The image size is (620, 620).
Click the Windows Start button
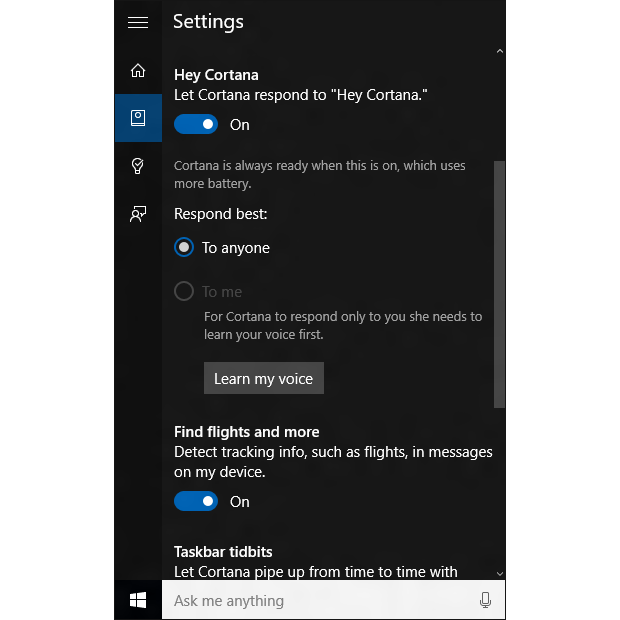[138, 600]
